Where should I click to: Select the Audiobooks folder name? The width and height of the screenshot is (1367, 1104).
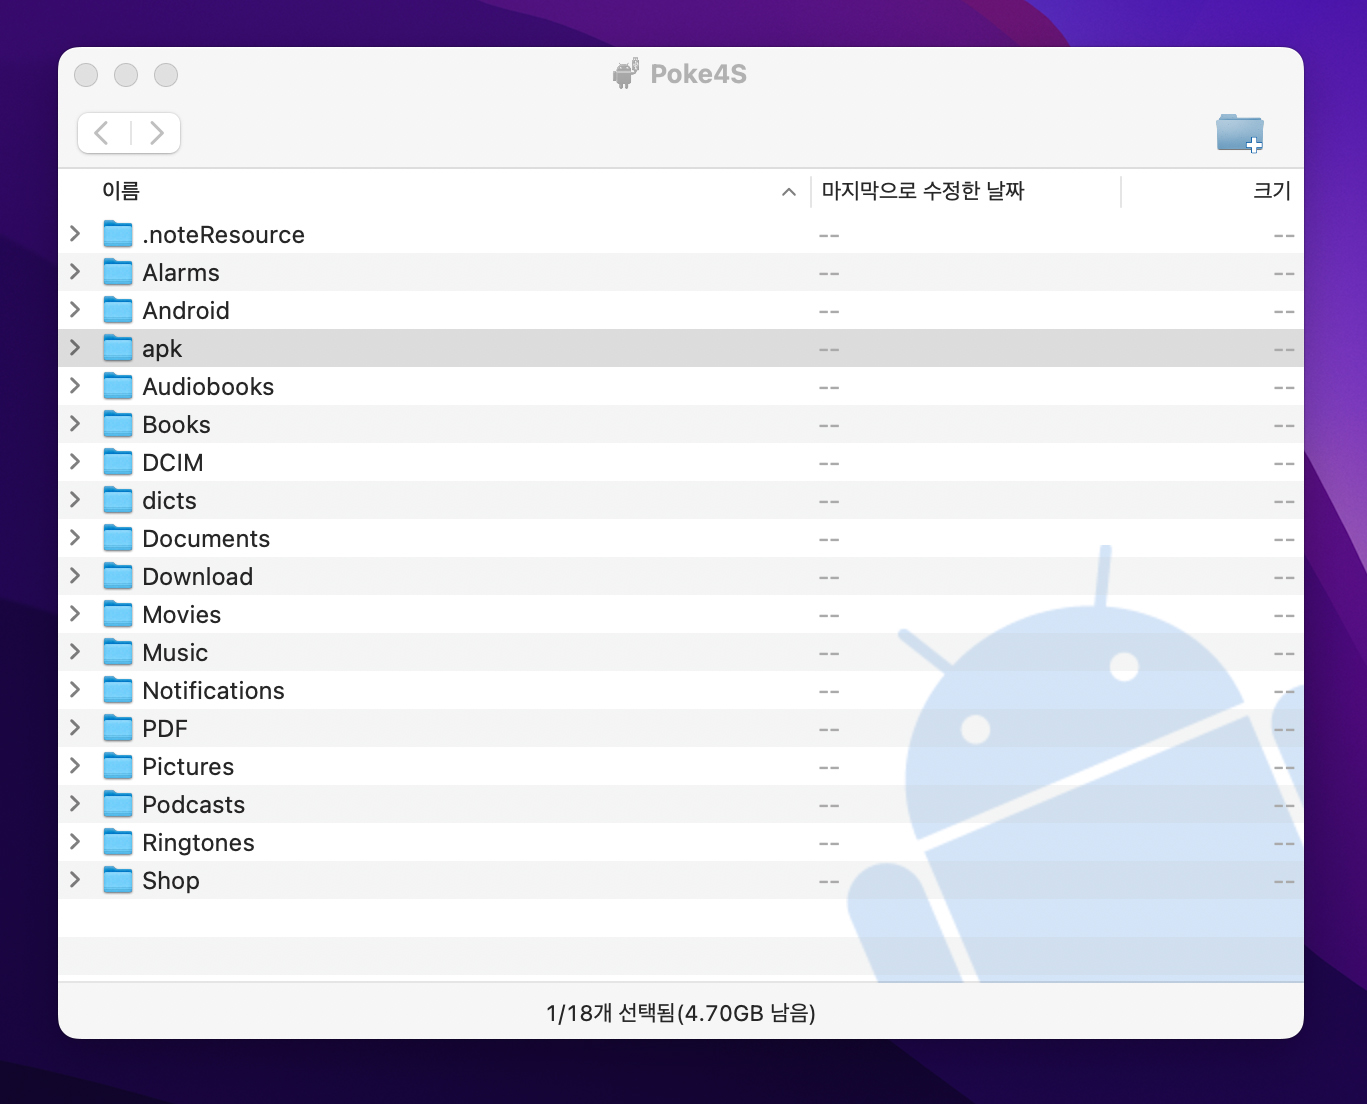[x=208, y=387]
